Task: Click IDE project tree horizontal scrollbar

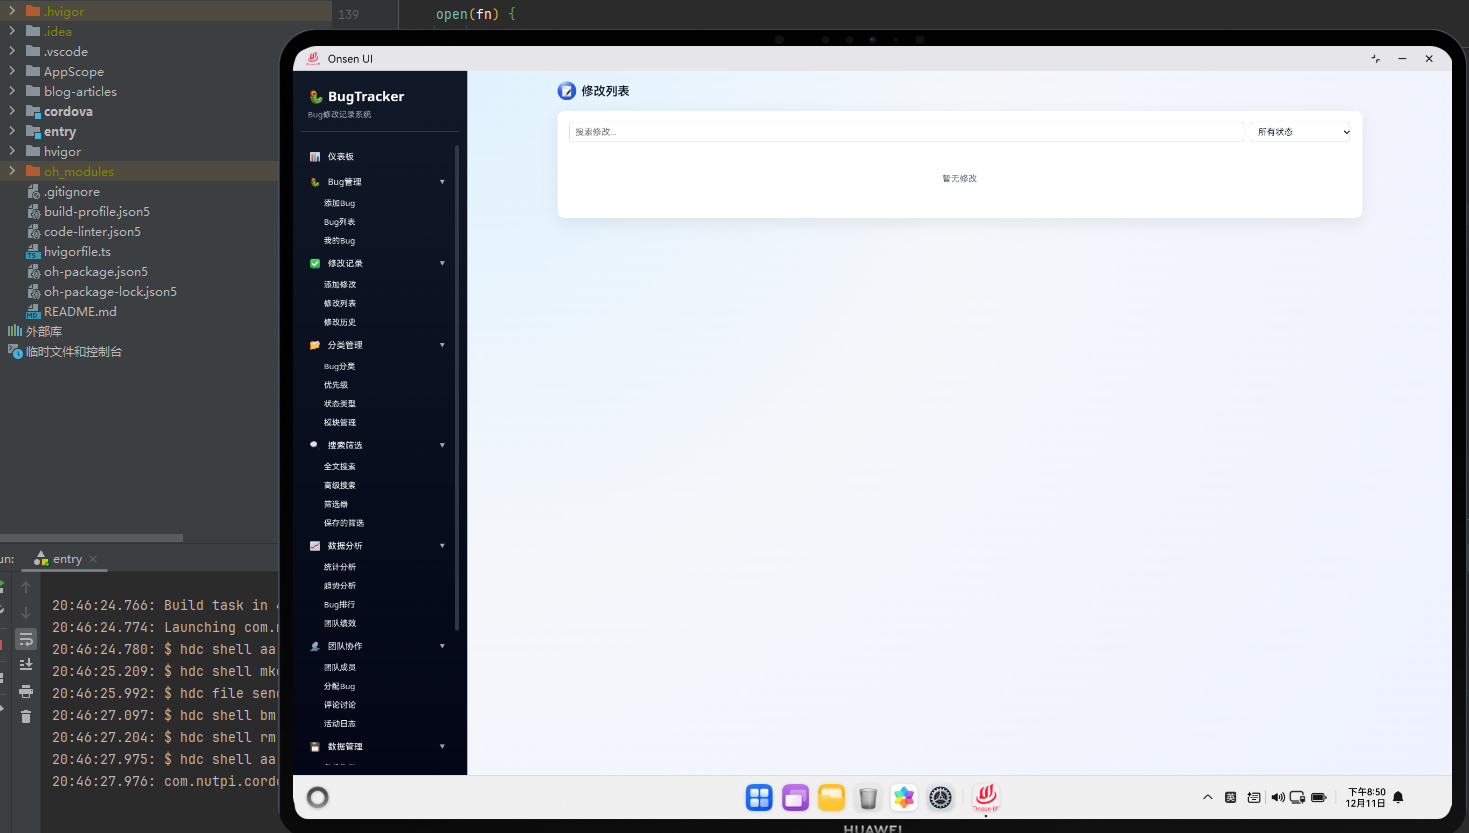Action: (x=91, y=538)
